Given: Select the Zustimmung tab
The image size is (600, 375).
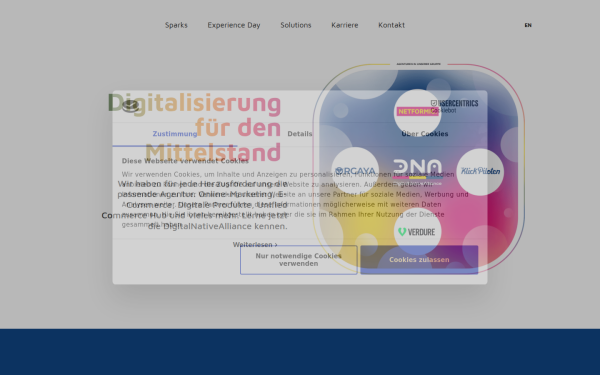Looking at the screenshot, I should point(175,134).
